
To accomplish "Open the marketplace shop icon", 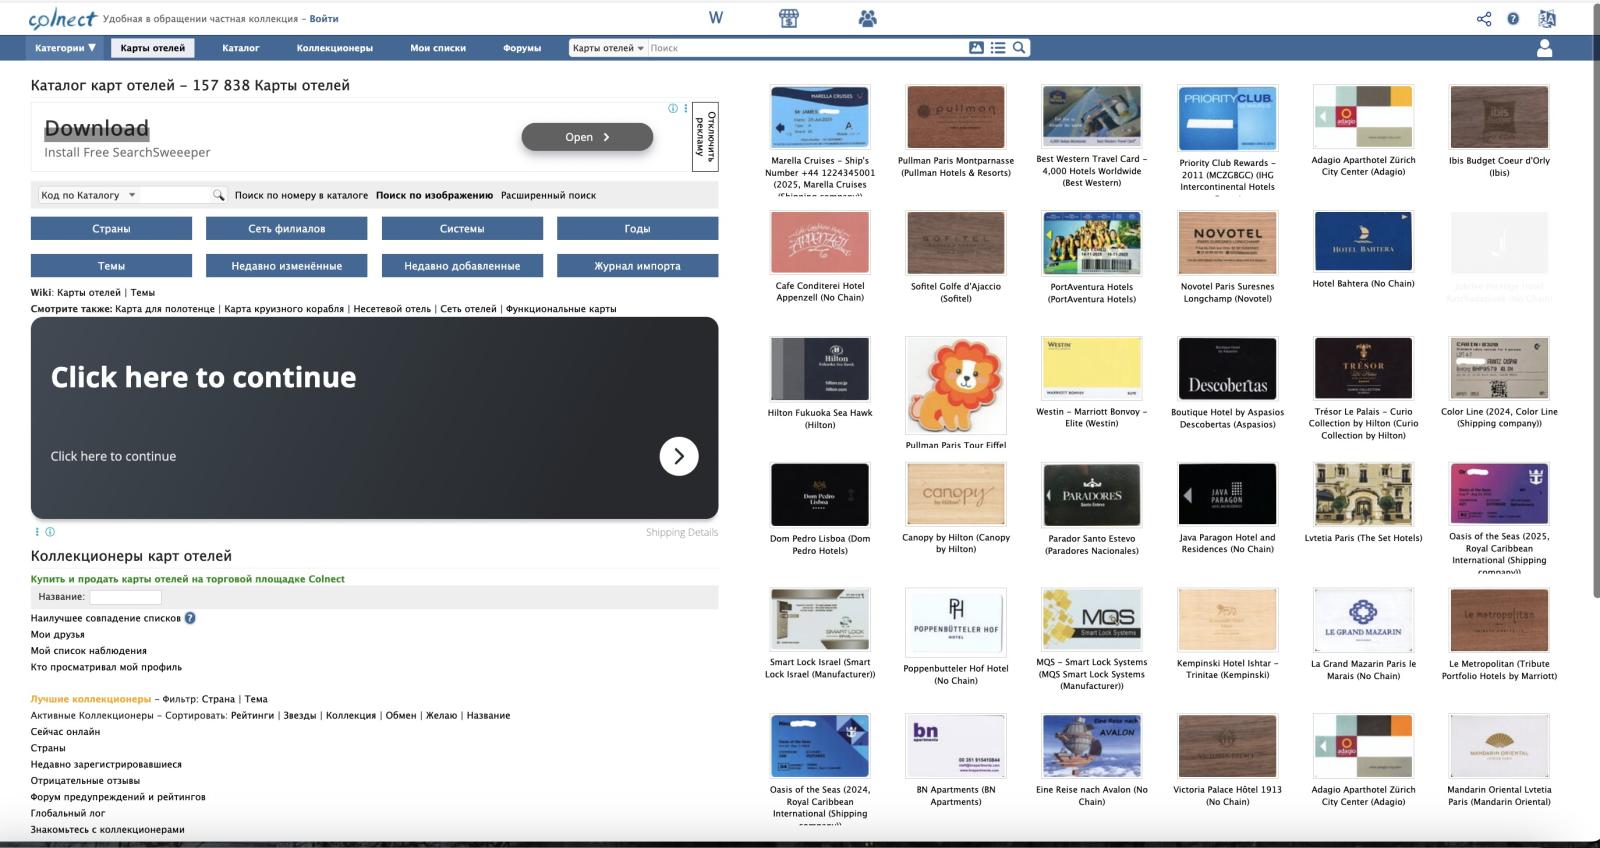I will (x=789, y=18).
